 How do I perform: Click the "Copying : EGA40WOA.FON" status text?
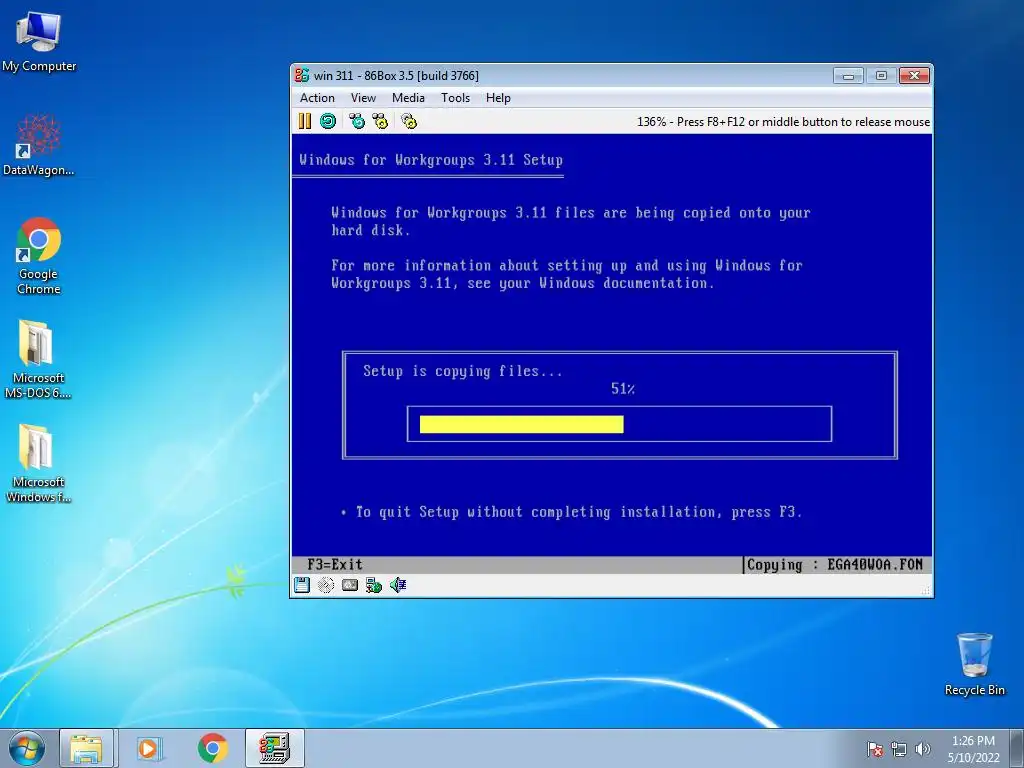(835, 565)
